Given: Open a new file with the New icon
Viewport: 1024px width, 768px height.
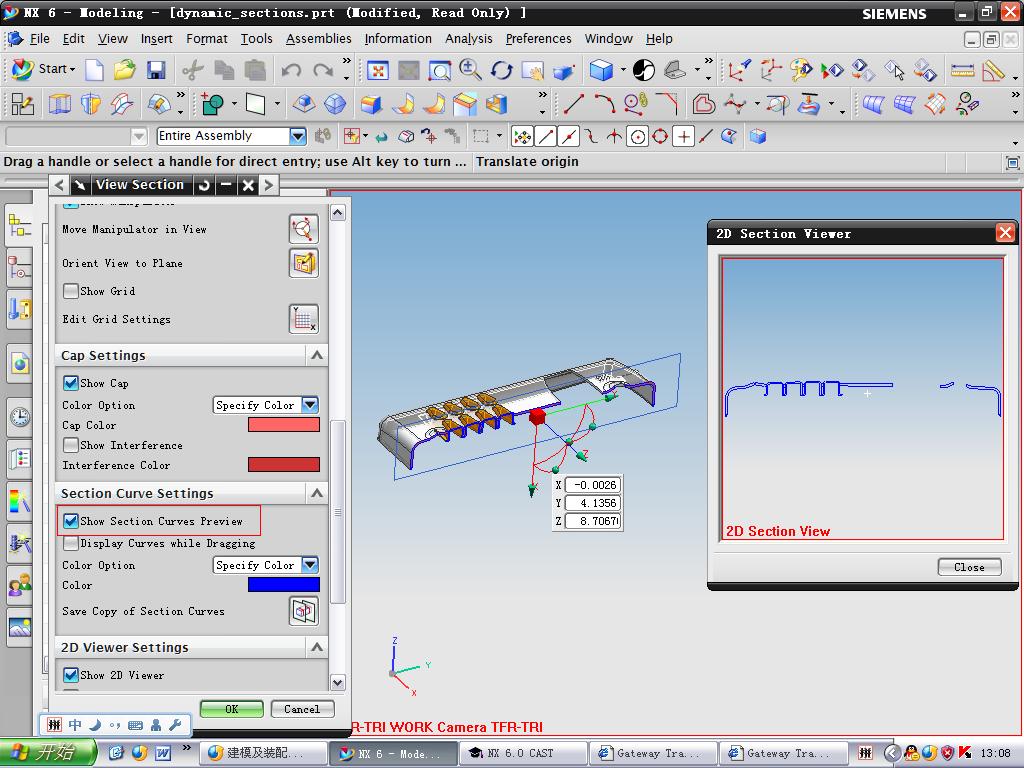Looking at the screenshot, I should pyautogui.click(x=94, y=70).
